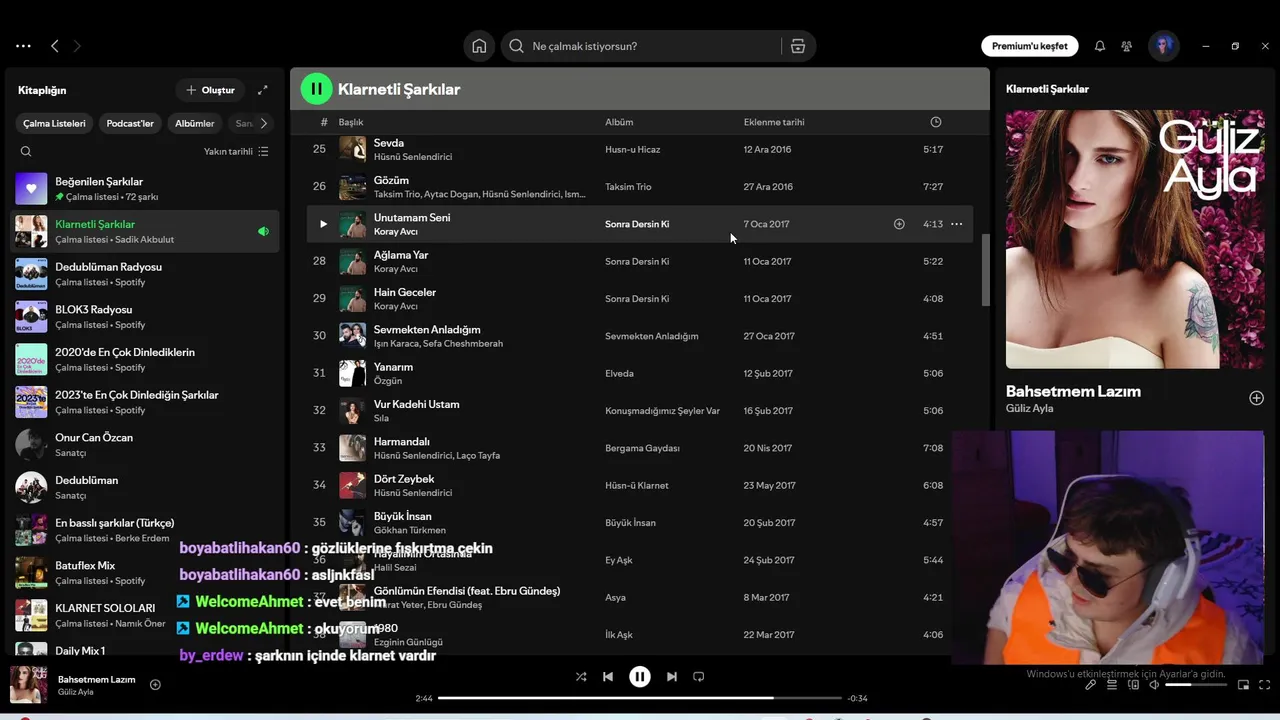The width and height of the screenshot is (1280, 720).
Task: Toggle repeat mode
Action: 699,677
